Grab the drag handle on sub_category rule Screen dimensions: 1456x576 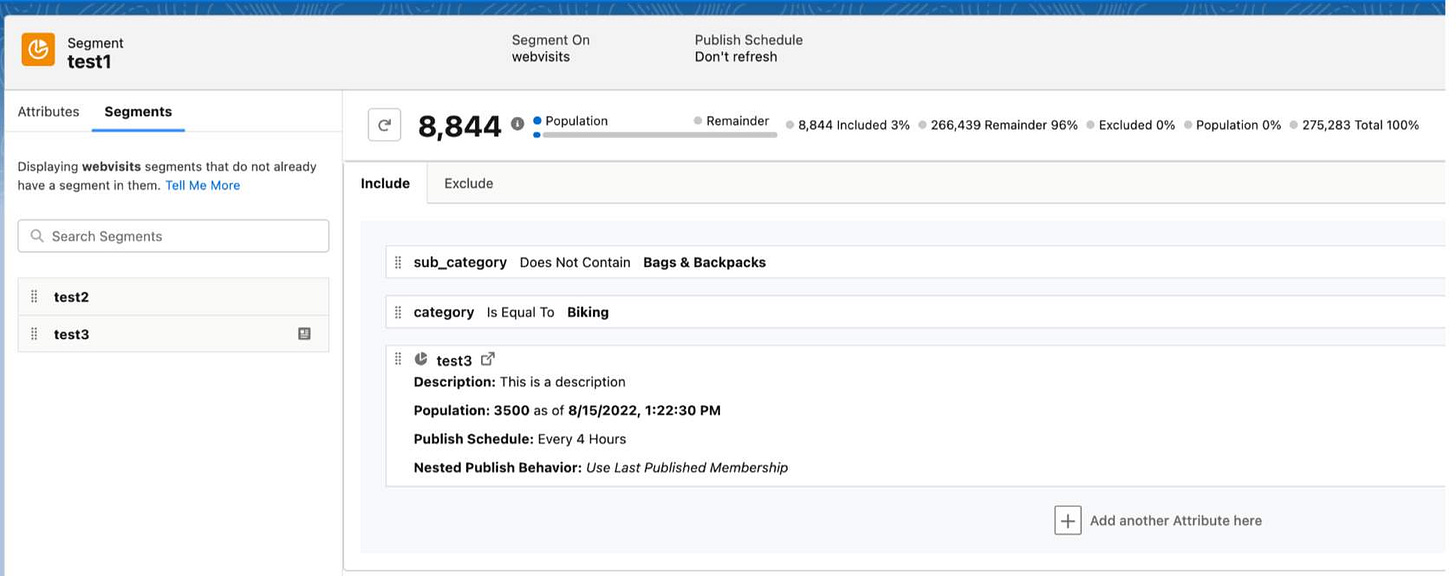point(398,261)
